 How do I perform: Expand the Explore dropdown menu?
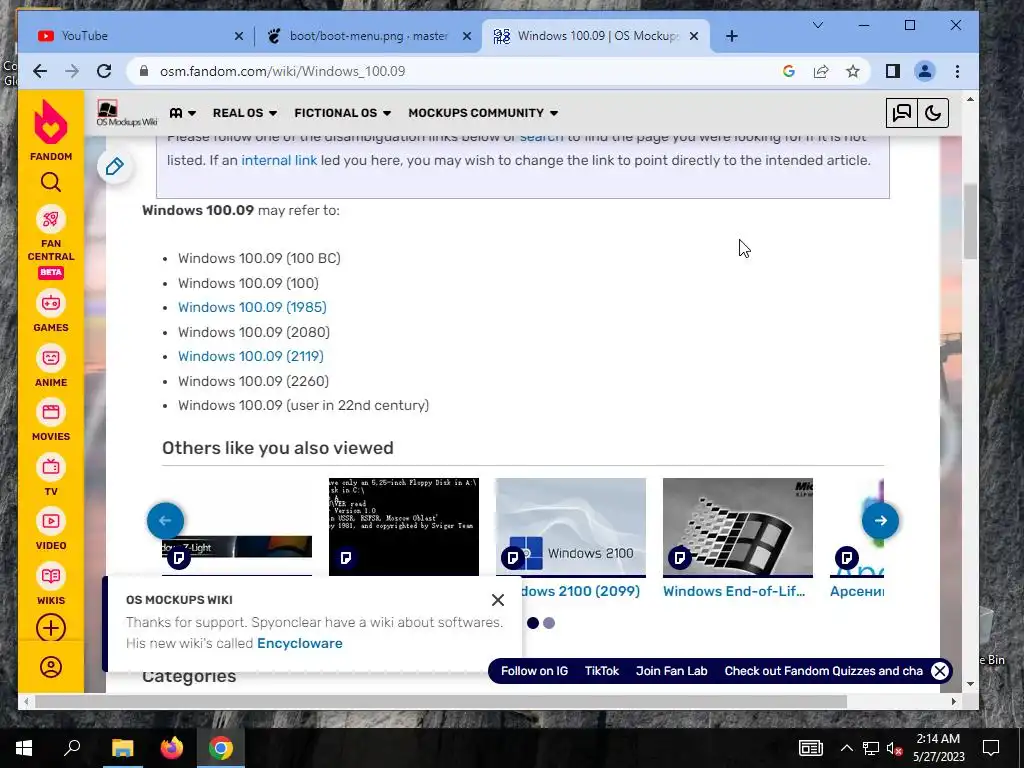point(183,113)
